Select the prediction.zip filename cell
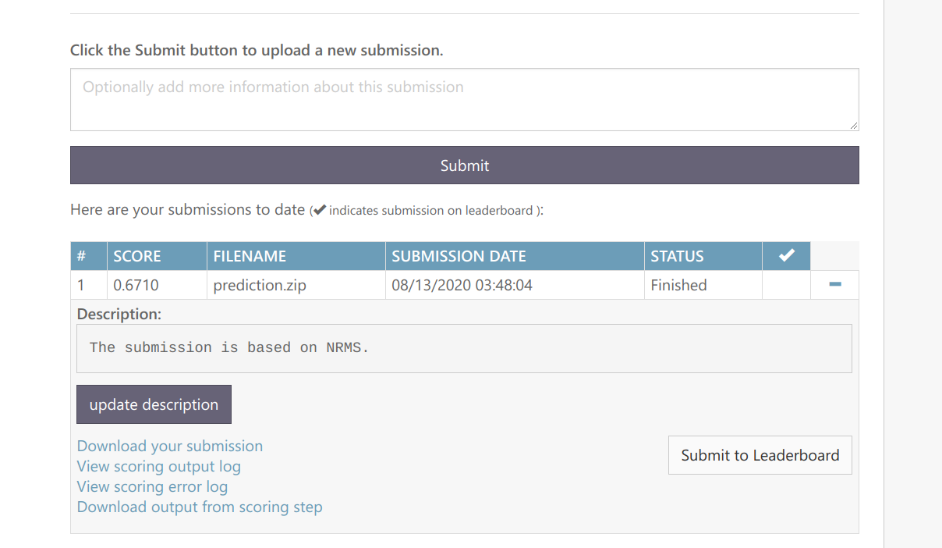The image size is (942, 548). (x=260, y=285)
